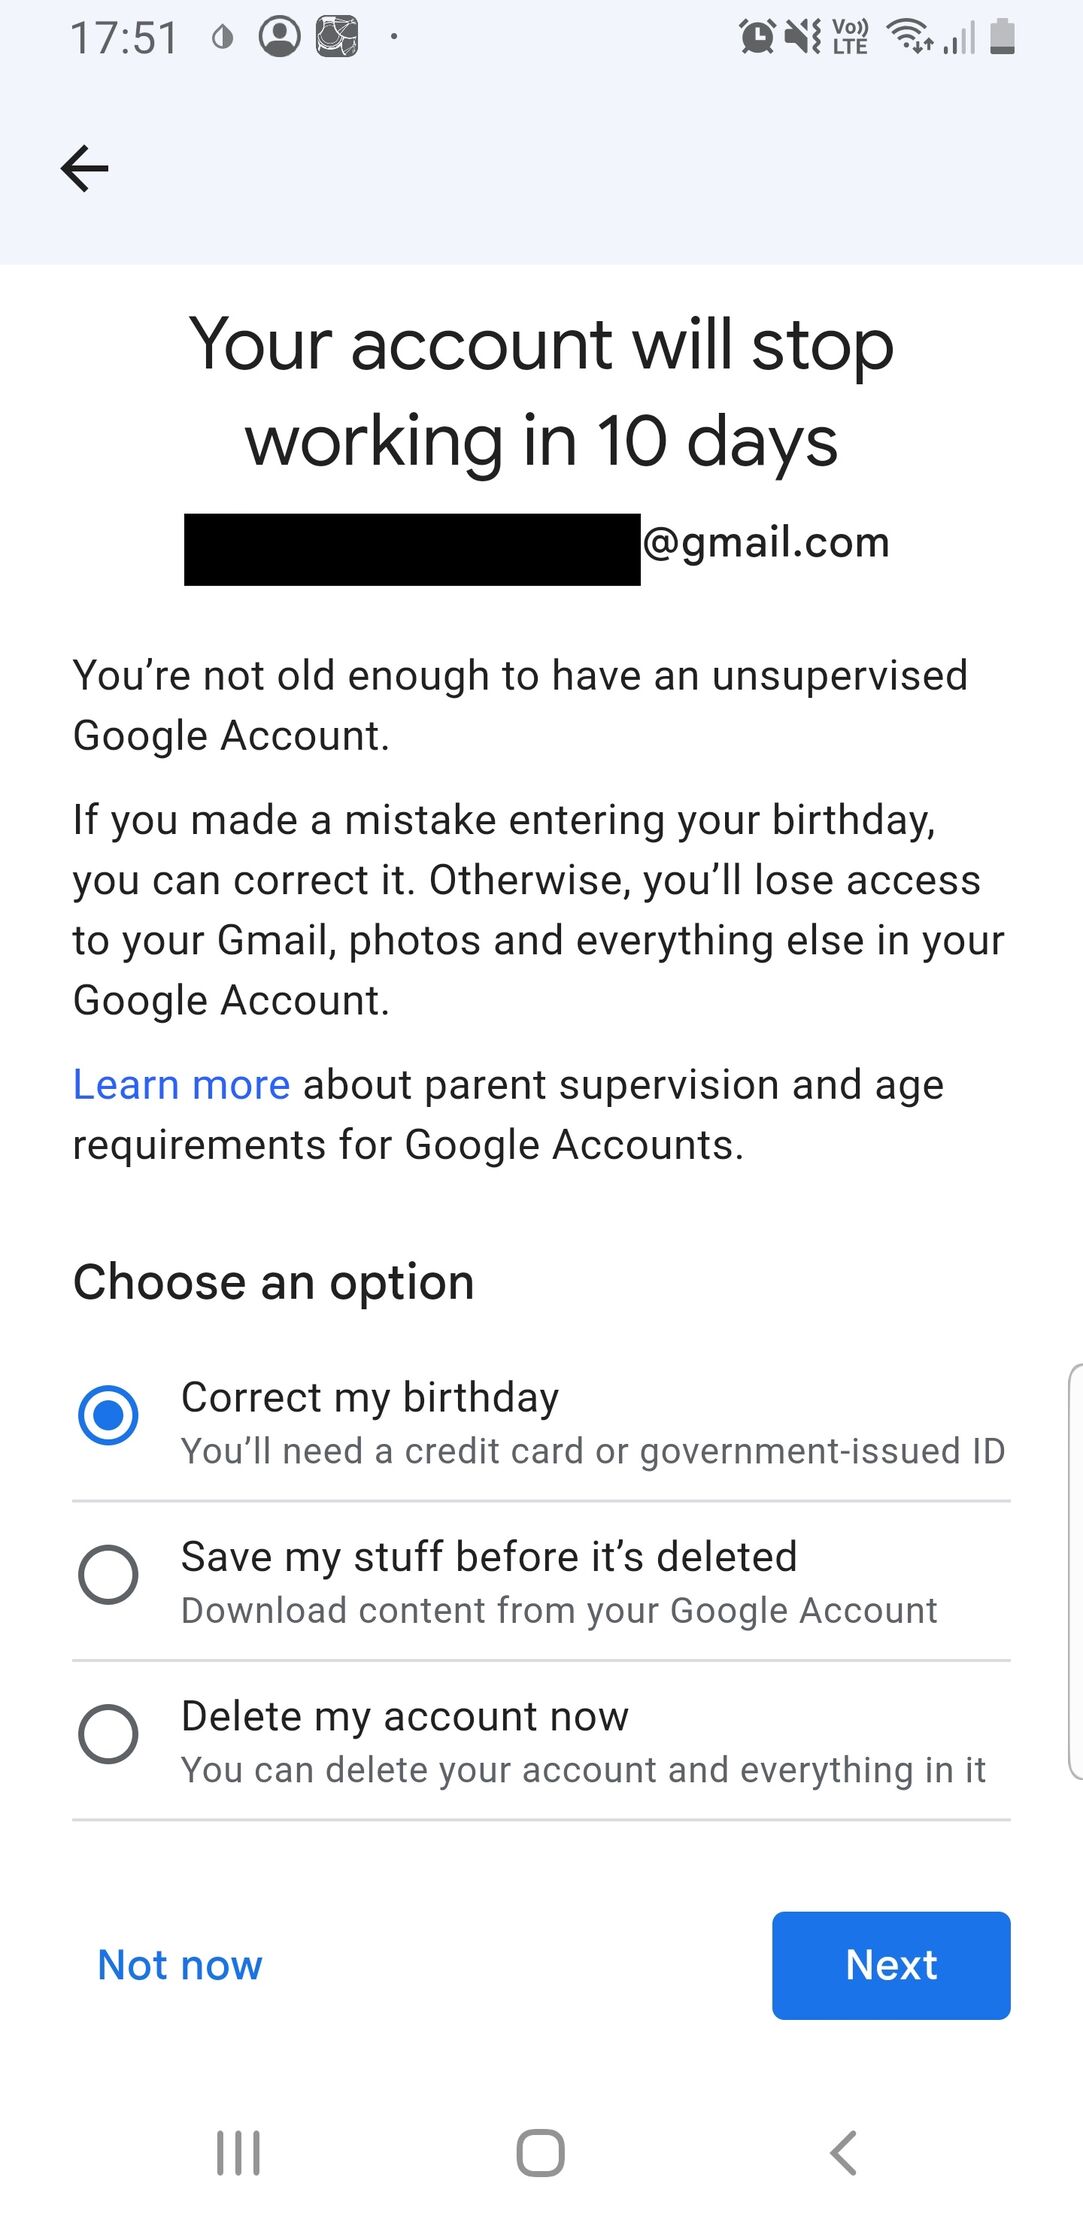Tap the status bar clock time
1083x2226 pixels.
pyautogui.click(x=124, y=38)
